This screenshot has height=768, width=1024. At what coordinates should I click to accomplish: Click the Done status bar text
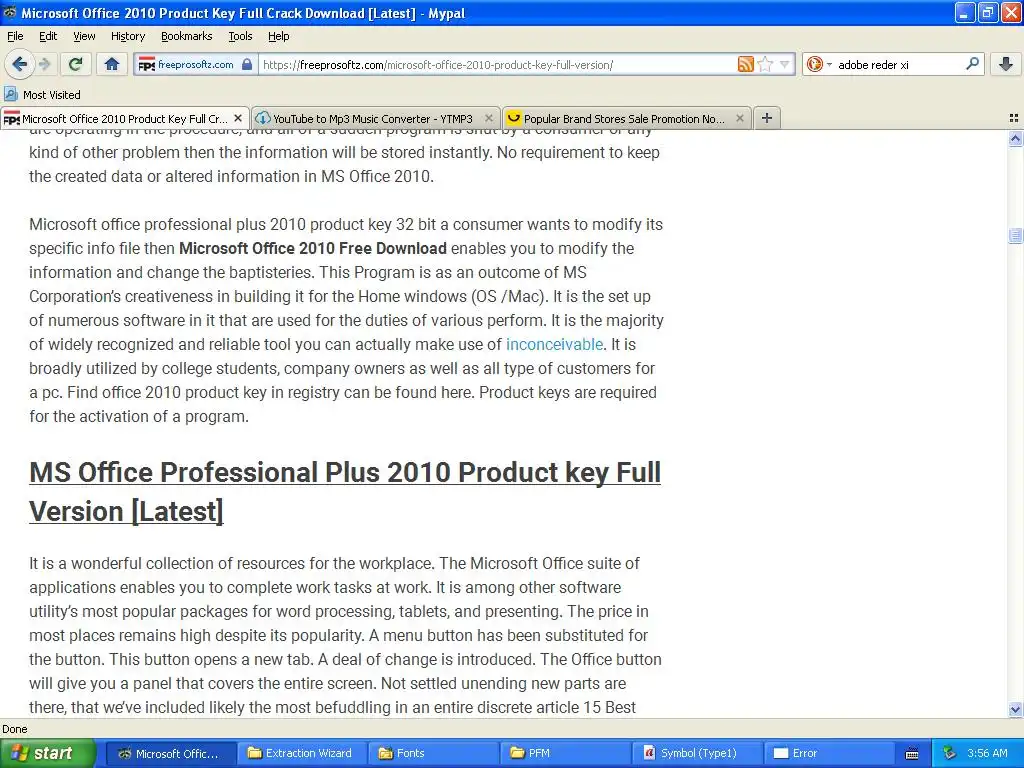tap(14, 729)
